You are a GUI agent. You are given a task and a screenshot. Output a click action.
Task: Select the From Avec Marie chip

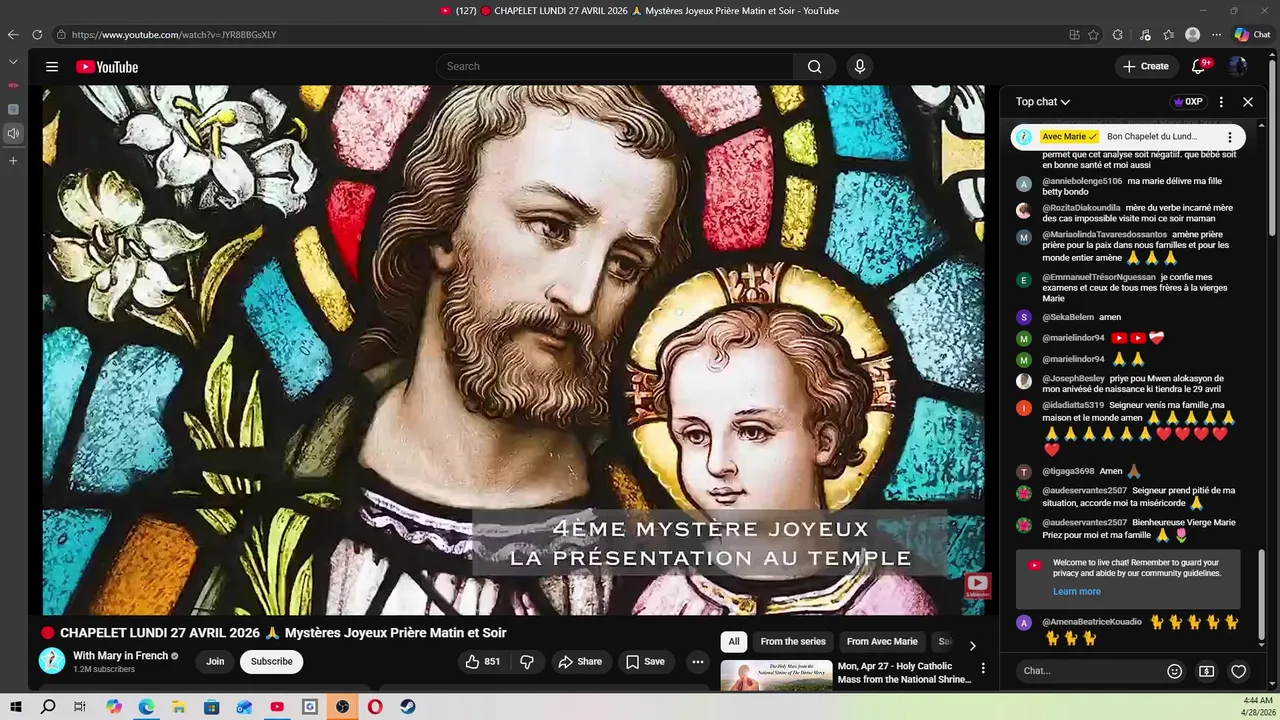(x=882, y=642)
